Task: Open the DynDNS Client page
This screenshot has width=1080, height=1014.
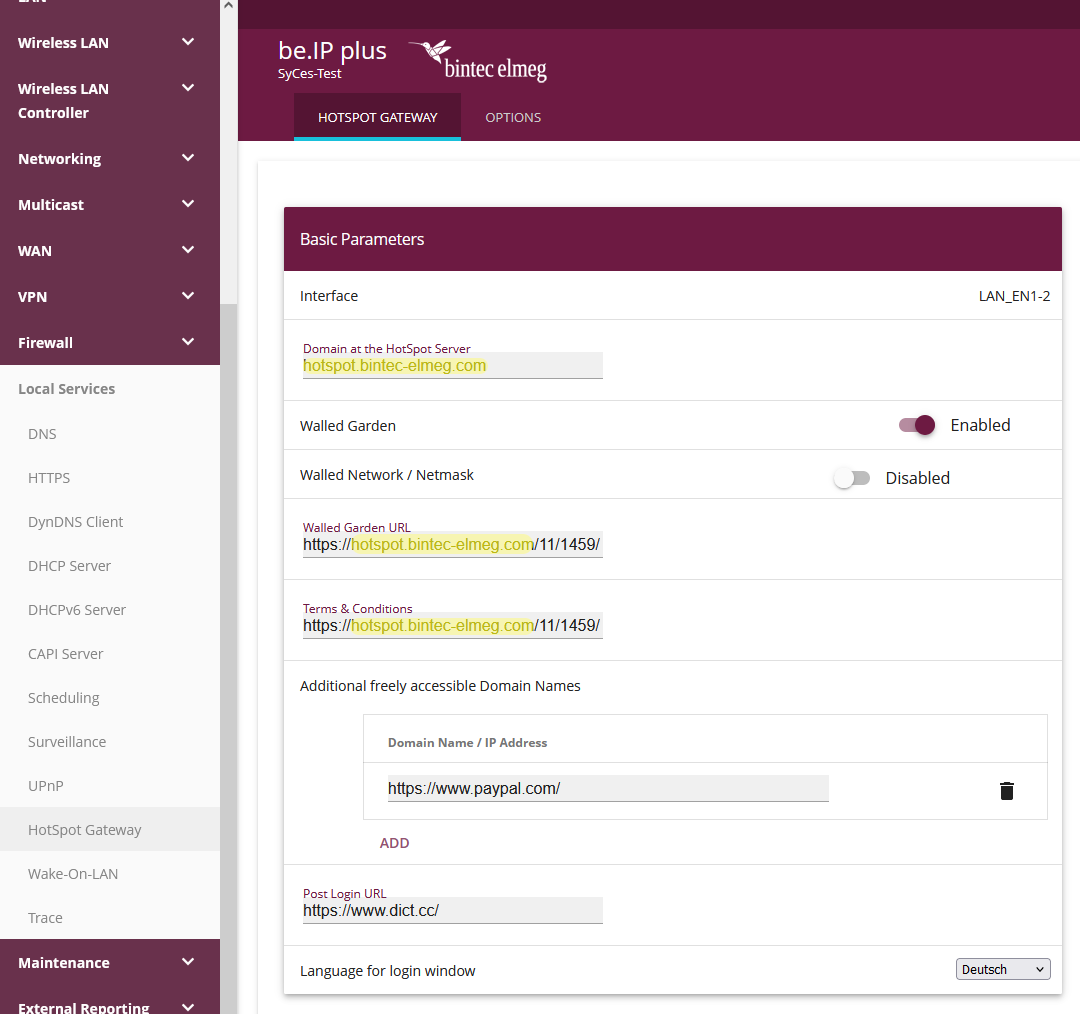Action: pos(75,522)
